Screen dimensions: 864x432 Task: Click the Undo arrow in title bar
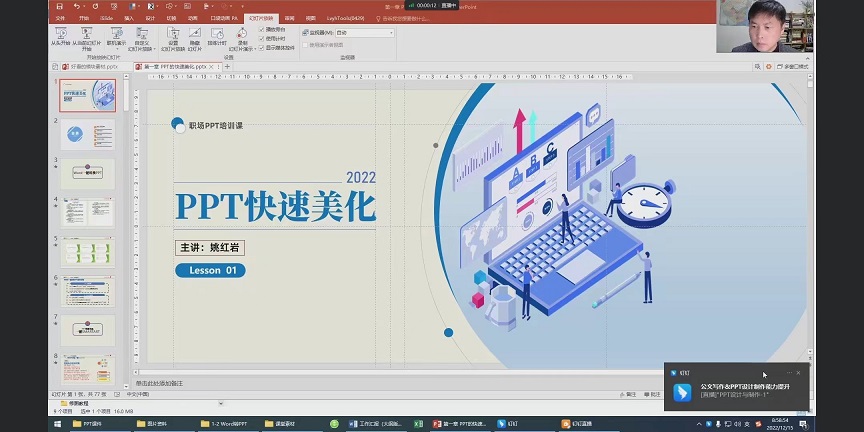tap(77, 6)
